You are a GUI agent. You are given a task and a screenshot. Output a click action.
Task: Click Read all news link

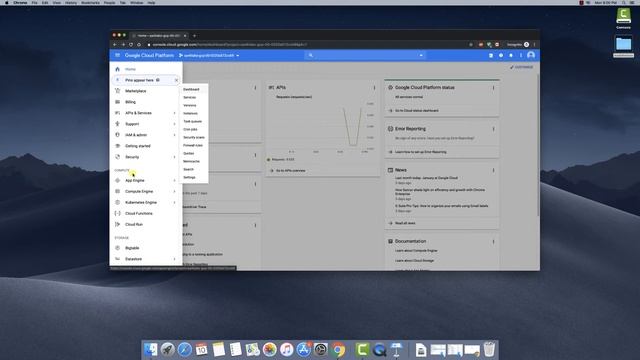click(405, 223)
